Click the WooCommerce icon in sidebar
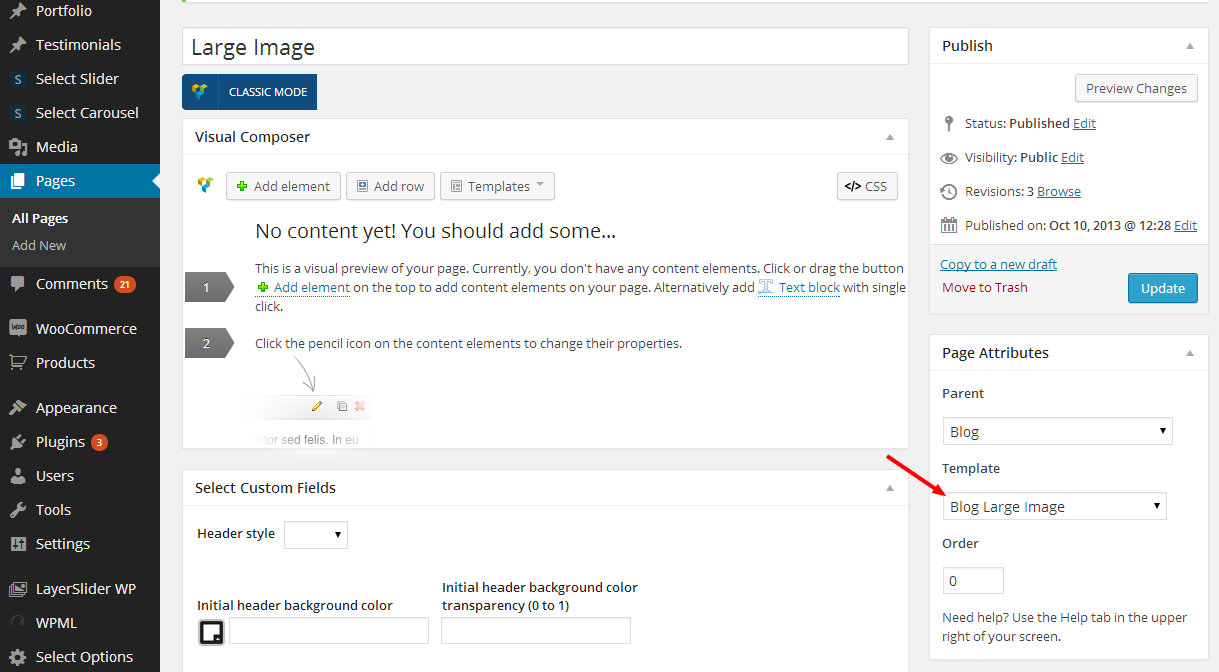 pyautogui.click(x=18, y=328)
